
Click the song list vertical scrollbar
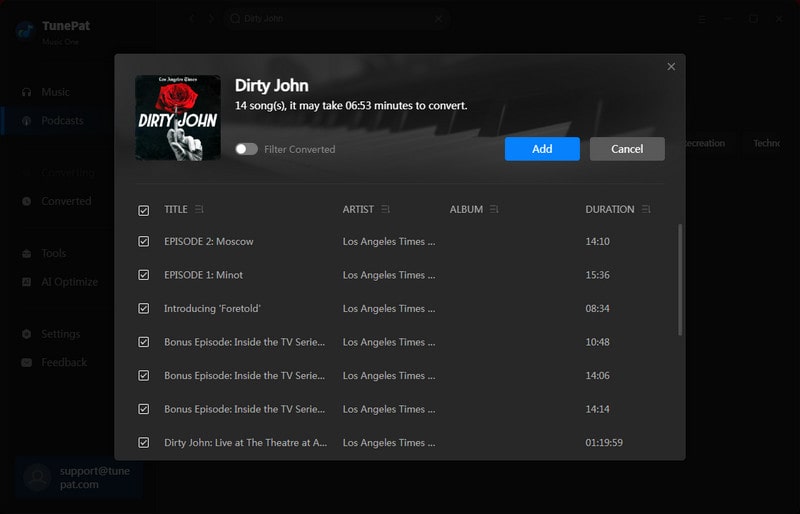[x=681, y=280]
